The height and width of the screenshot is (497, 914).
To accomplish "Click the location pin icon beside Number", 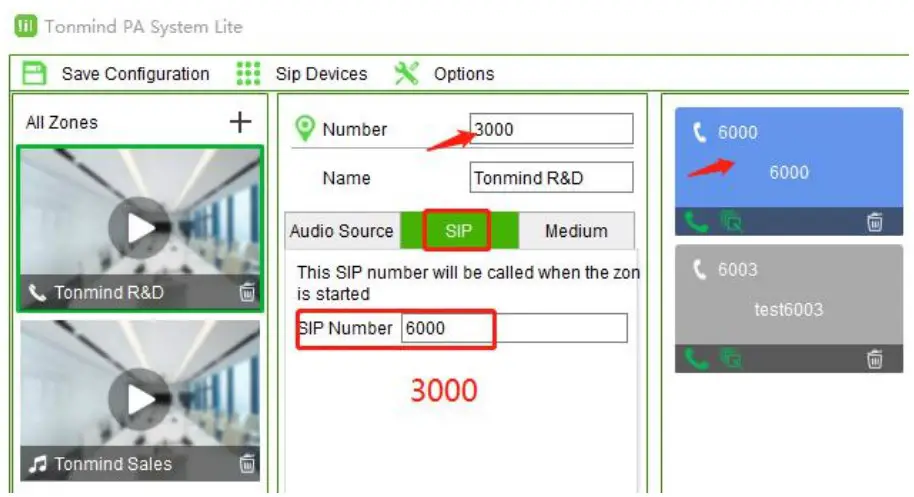I will 304,128.
